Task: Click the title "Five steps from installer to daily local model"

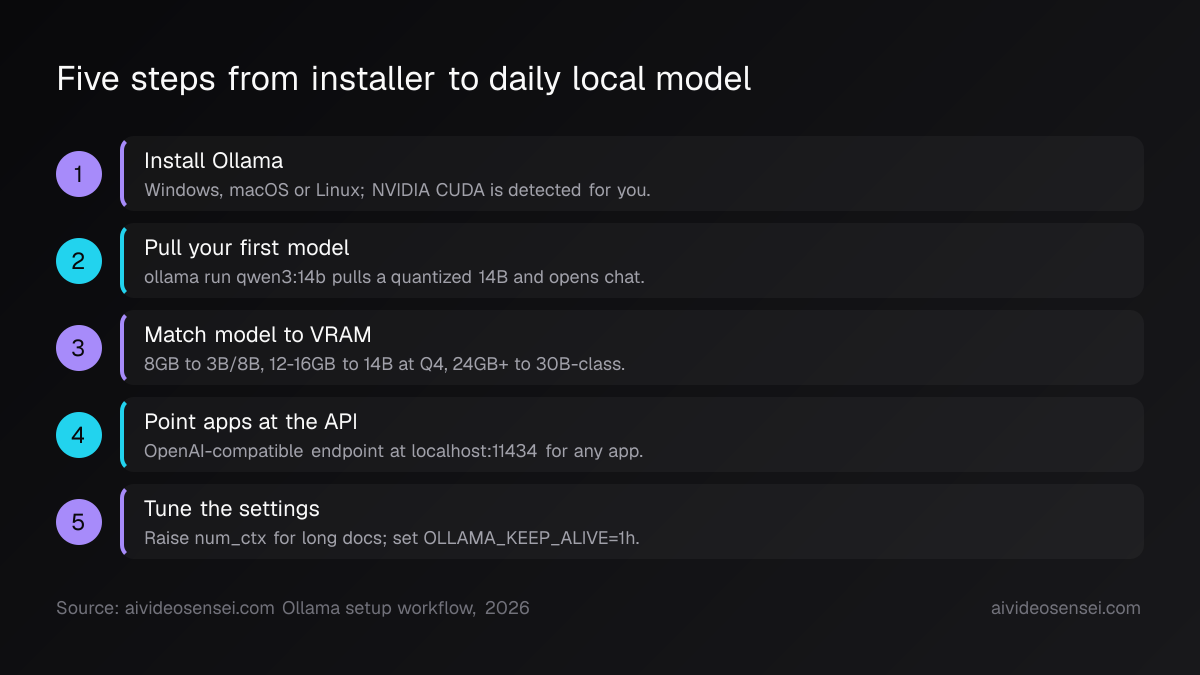Action: tap(404, 79)
